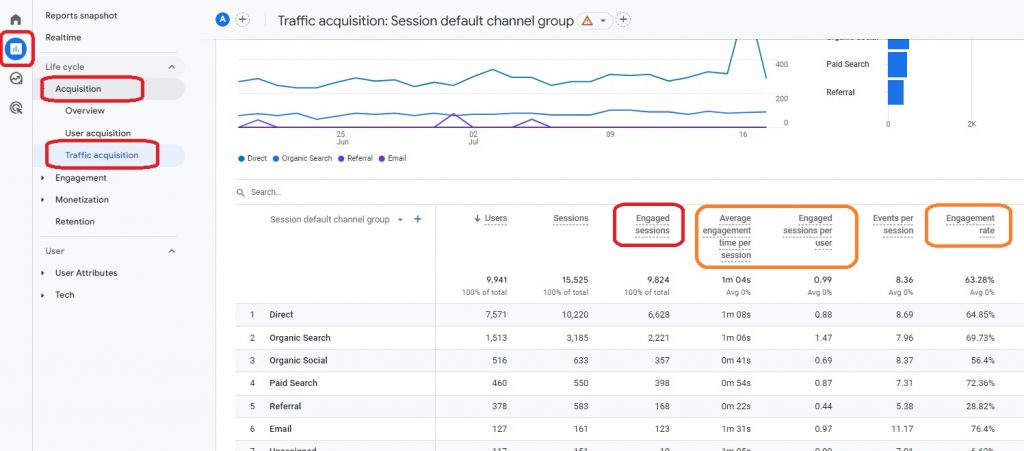Toggle the Email legend item
The height and width of the screenshot is (451, 1024).
(392, 159)
